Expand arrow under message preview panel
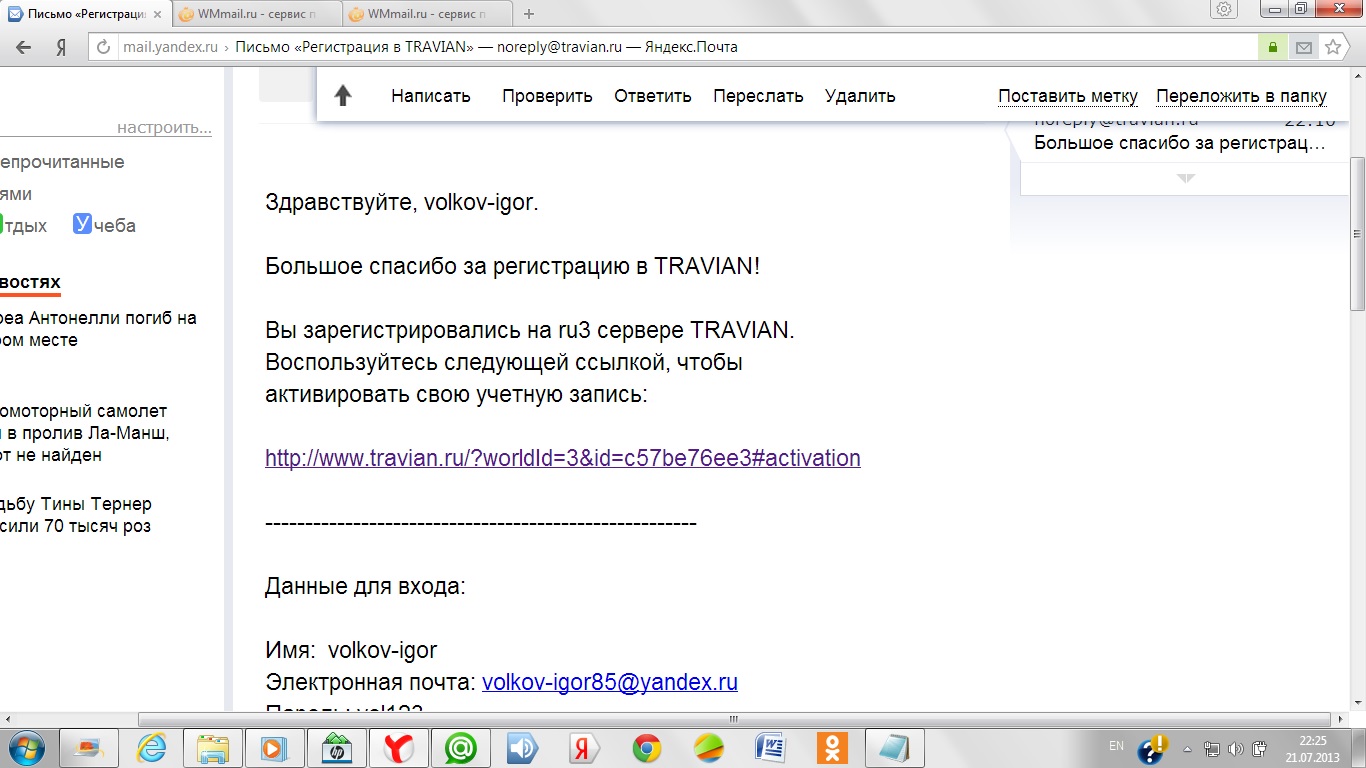Screen dimensions: 1366x768 (x=1186, y=178)
